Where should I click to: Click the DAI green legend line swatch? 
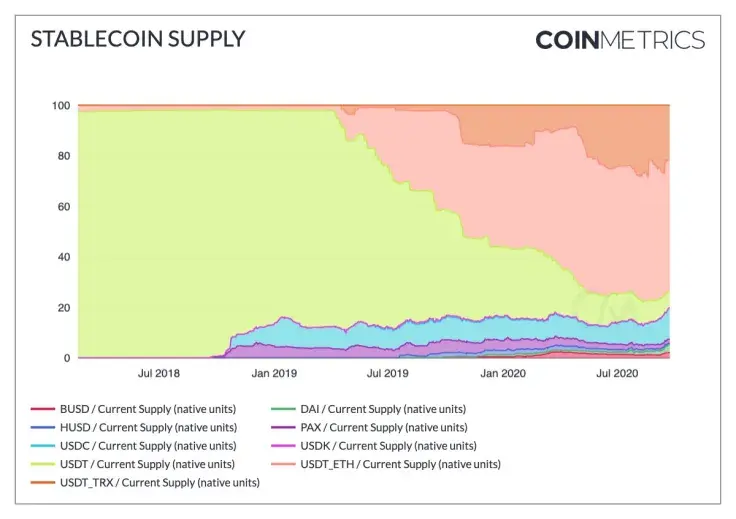click(284, 409)
